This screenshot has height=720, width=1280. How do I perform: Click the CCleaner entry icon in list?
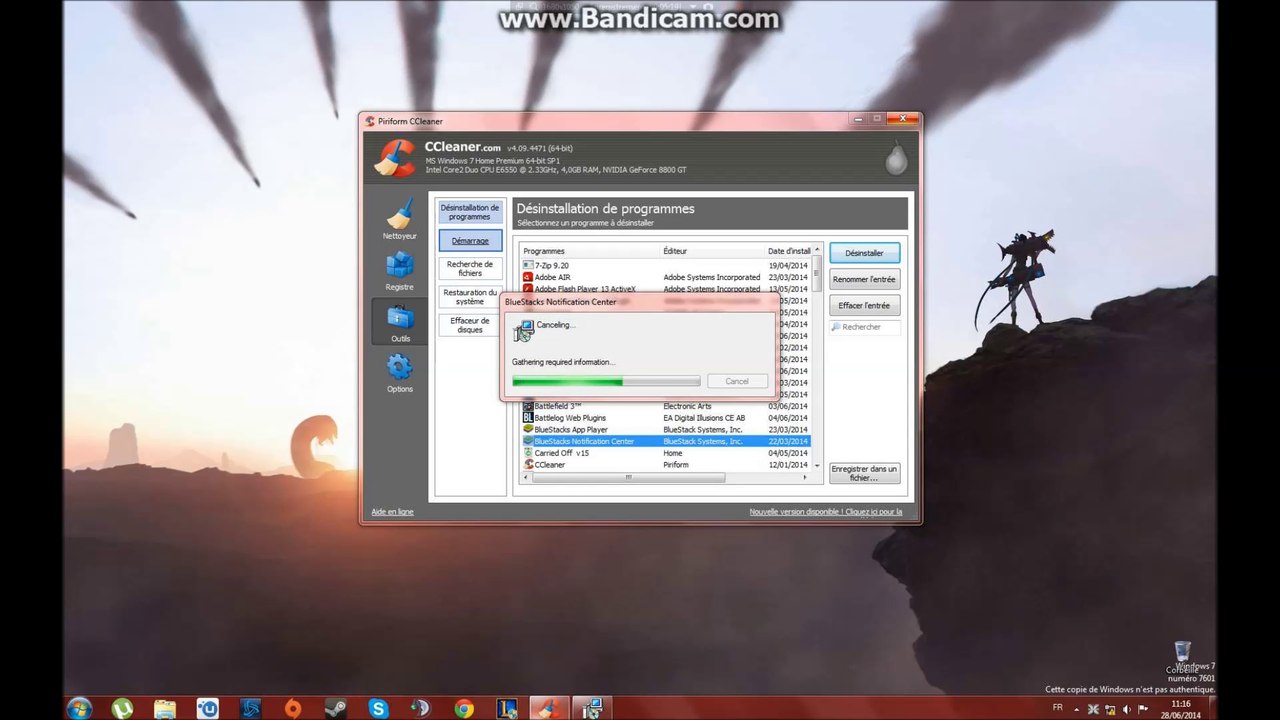(527, 465)
